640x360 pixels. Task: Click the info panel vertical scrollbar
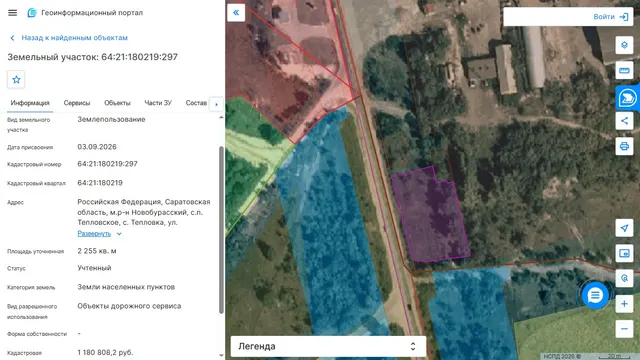221,230
